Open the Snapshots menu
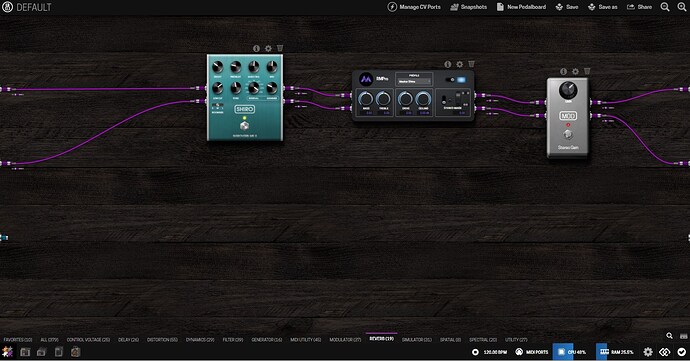 469,7
